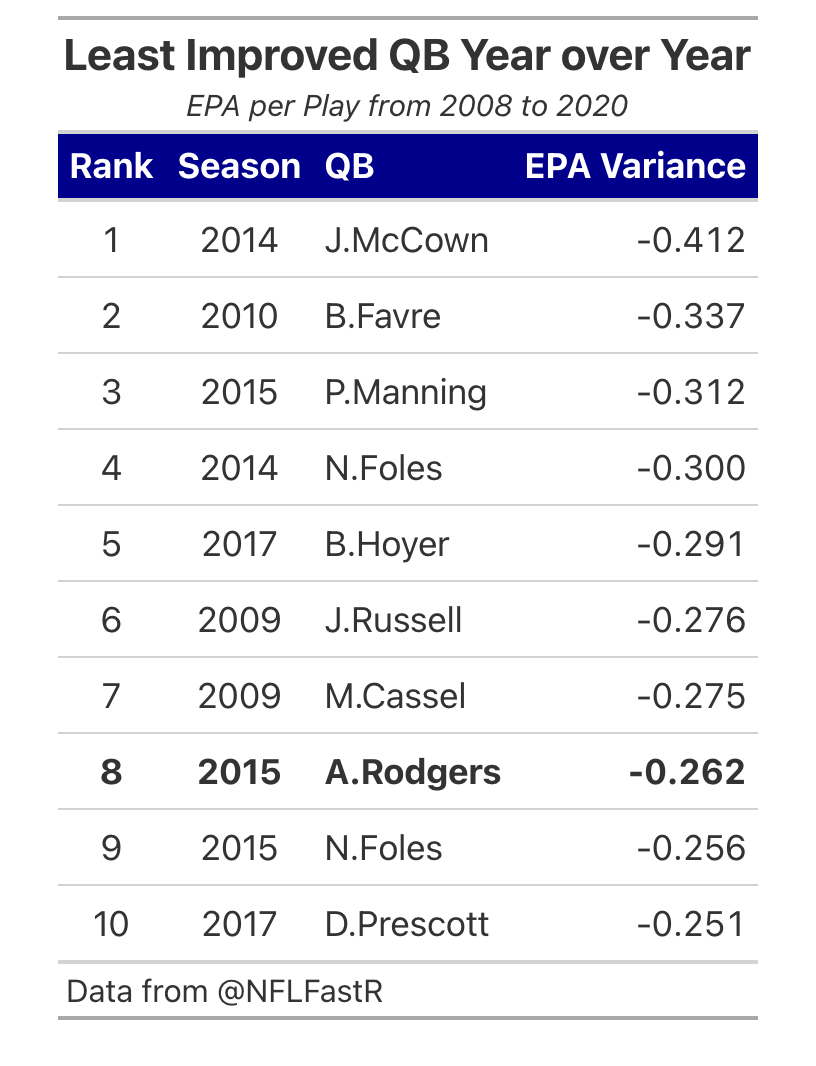Select the J.Russell quarterback name

click(394, 620)
